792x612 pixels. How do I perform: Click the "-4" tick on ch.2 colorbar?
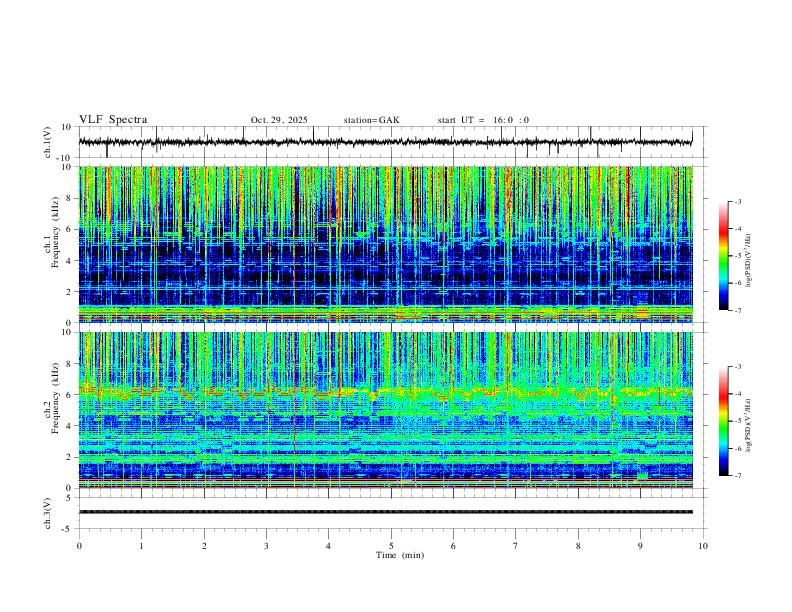[737, 394]
